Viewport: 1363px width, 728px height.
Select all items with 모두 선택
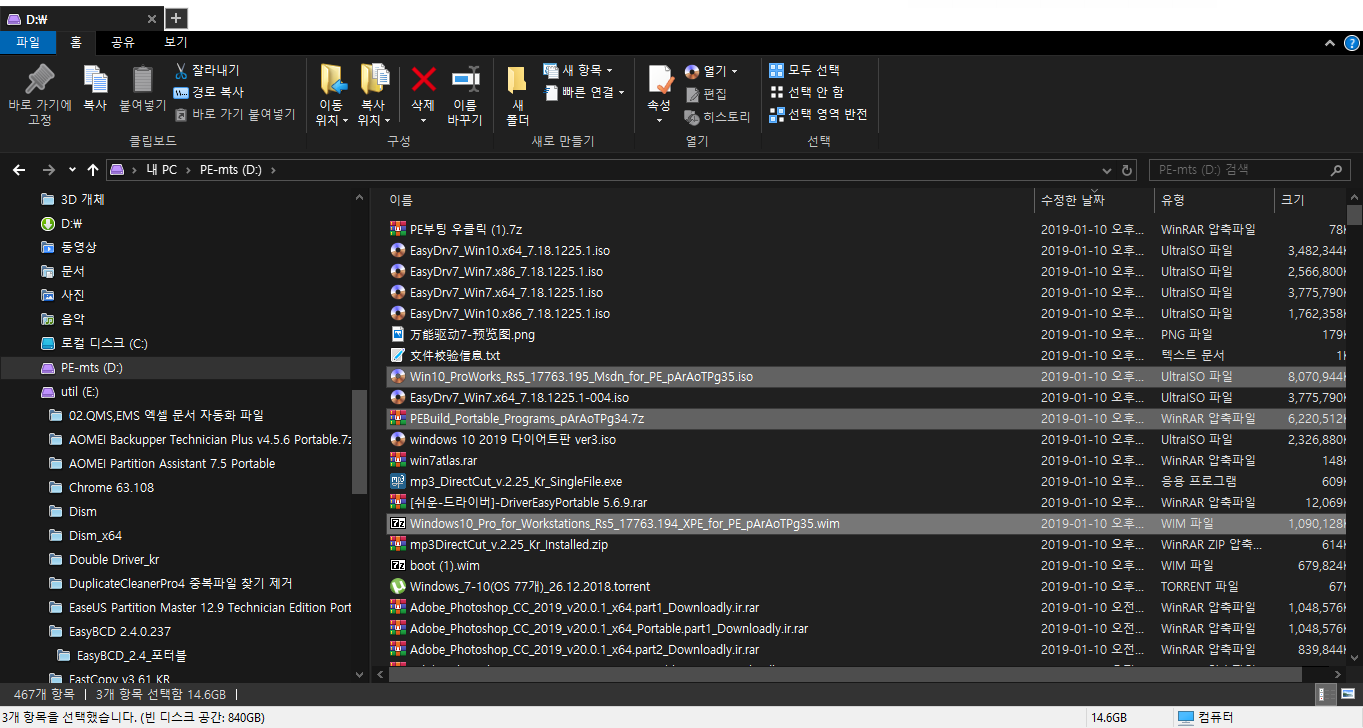(805, 70)
